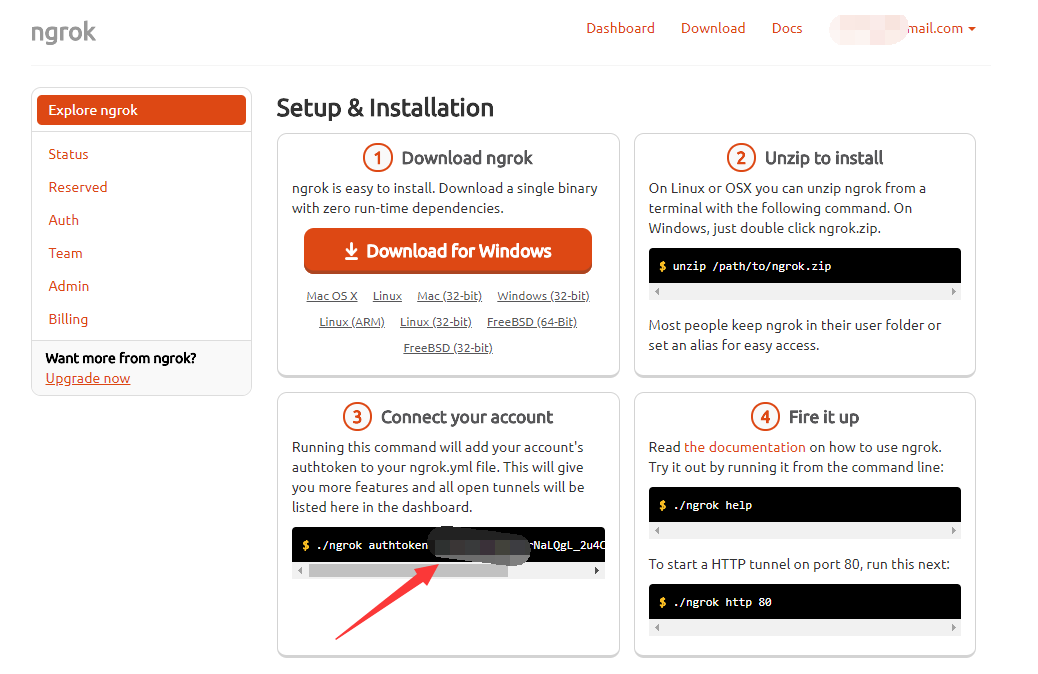Open the documentation link
The height and width of the screenshot is (674, 1038).
(744, 447)
